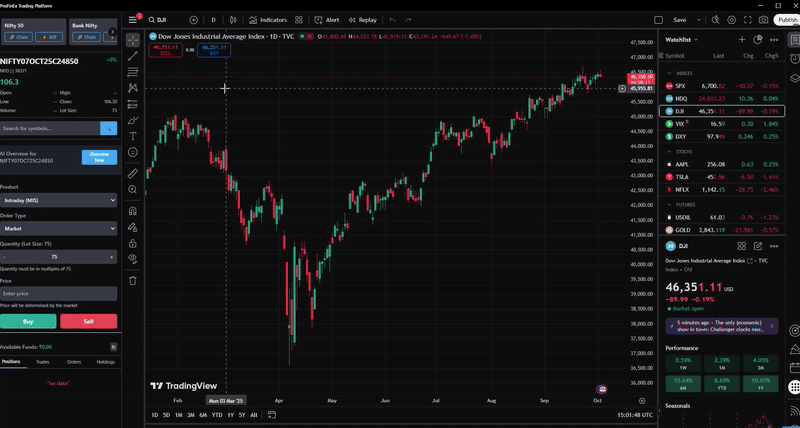800x428 pixels.
Task: Activate the zoom in tool
Action: click(x=133, y=189)
